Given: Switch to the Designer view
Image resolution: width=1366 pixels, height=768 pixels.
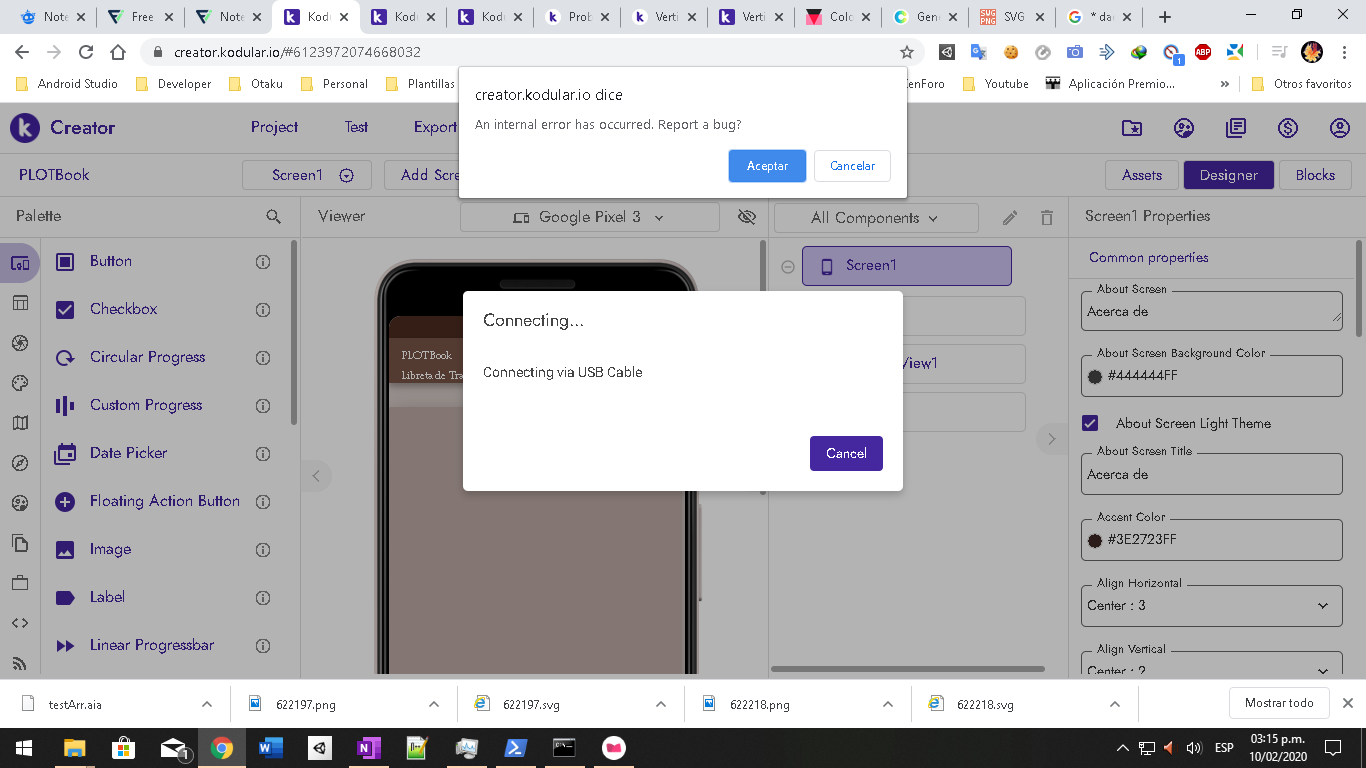Looking at the screenshot, I should [x=1229, y=175].
